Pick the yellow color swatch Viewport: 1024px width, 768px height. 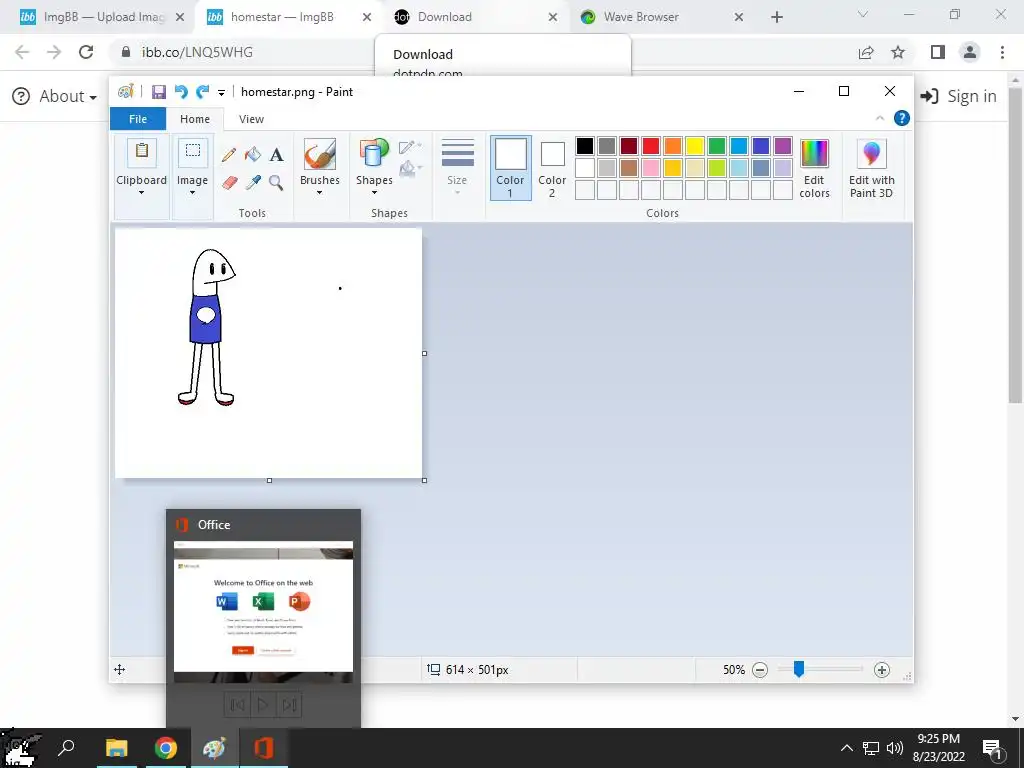[695, 146]
